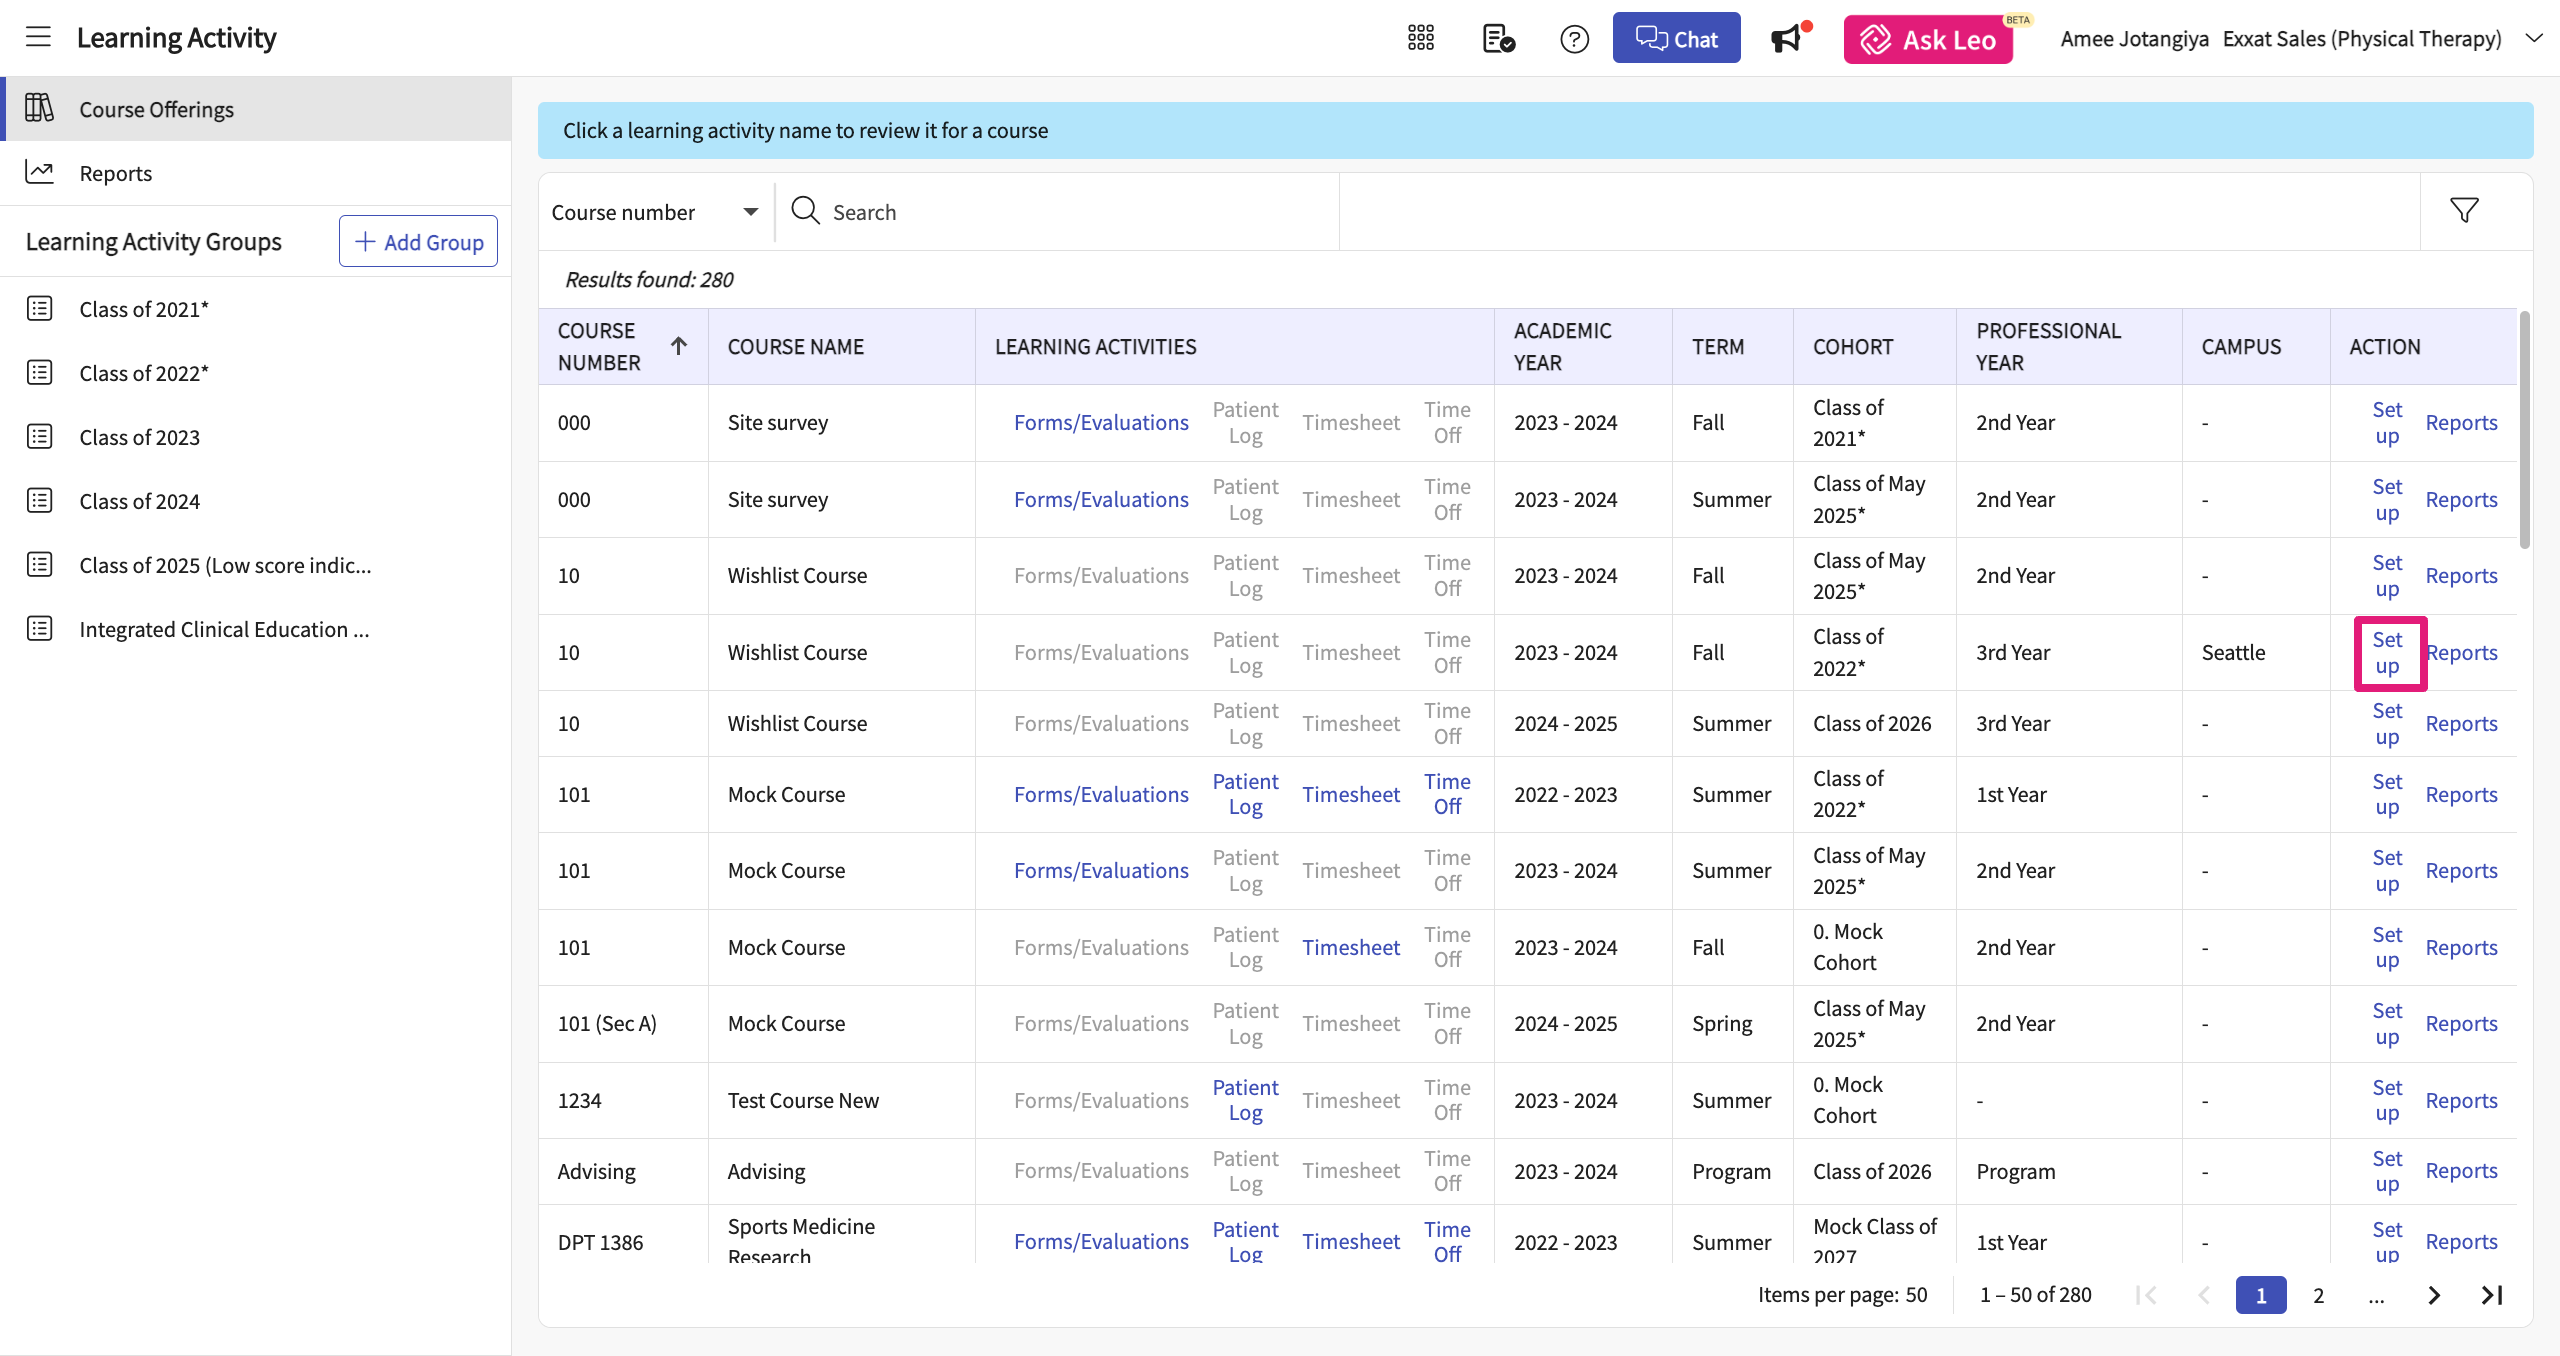This screenshot has height=1356, width=2560.
Task: Click the table vertical scrollbar
Action: (2524, 430)
